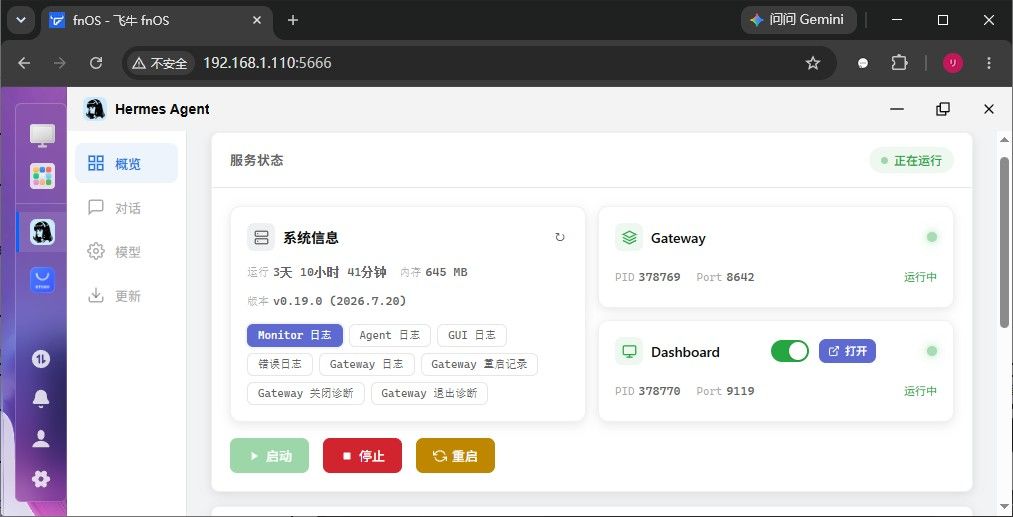Click the monitor icon beside Dashboard
Viewport: 1013px width, 517px height.
pos(629,352)
